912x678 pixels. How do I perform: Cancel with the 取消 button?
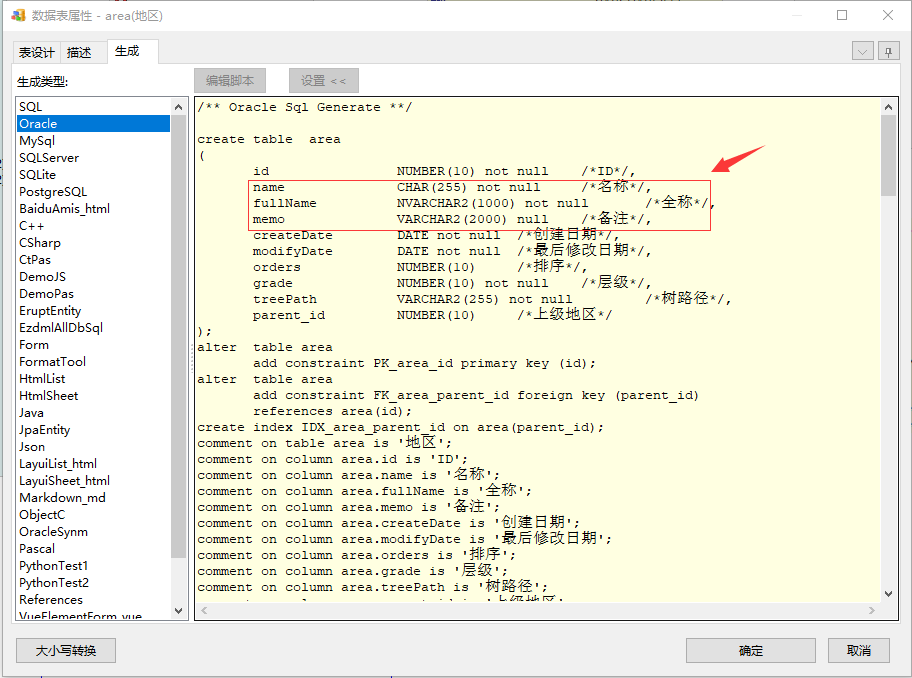click(858, 650)
